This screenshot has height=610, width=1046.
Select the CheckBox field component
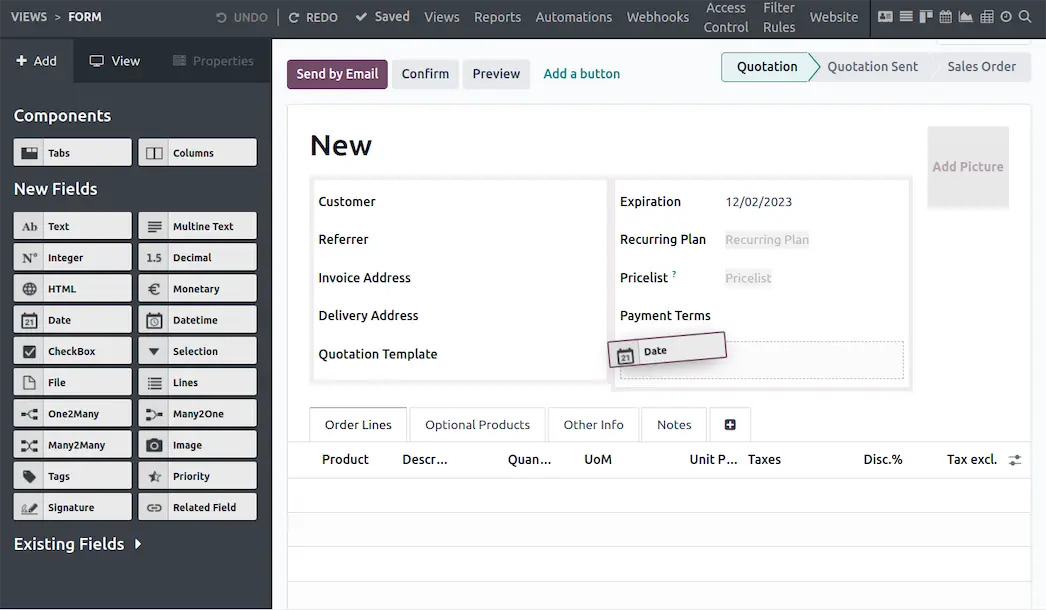tap(71, 350)
